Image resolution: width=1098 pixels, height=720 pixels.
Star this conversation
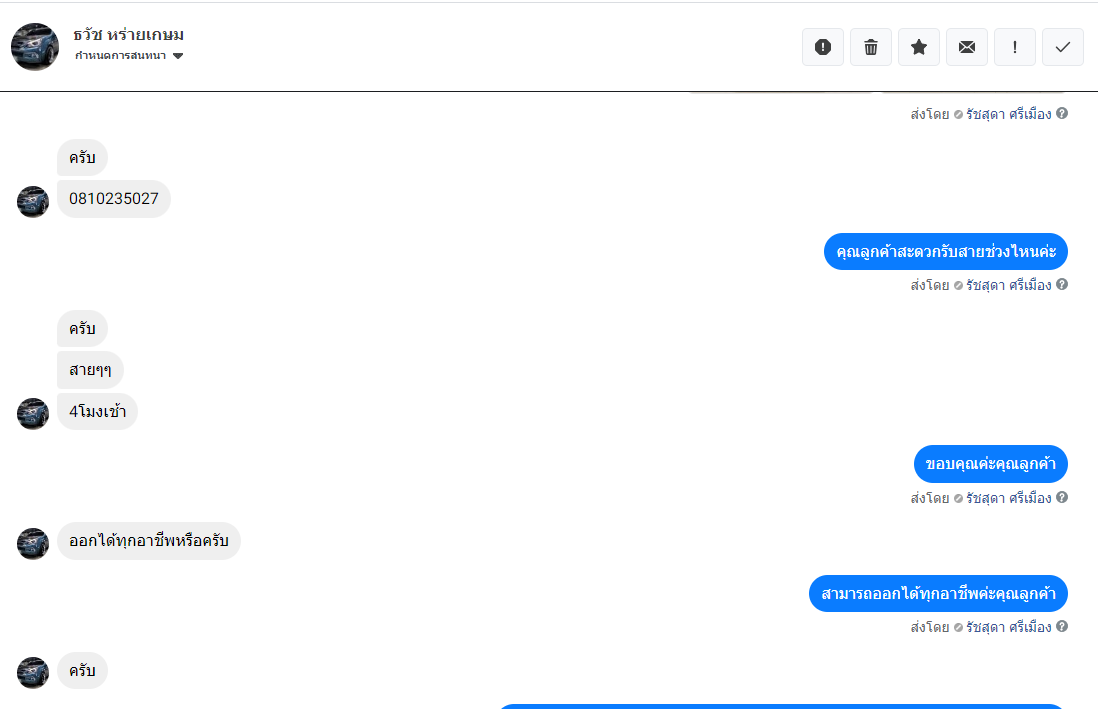coord(919,47)
